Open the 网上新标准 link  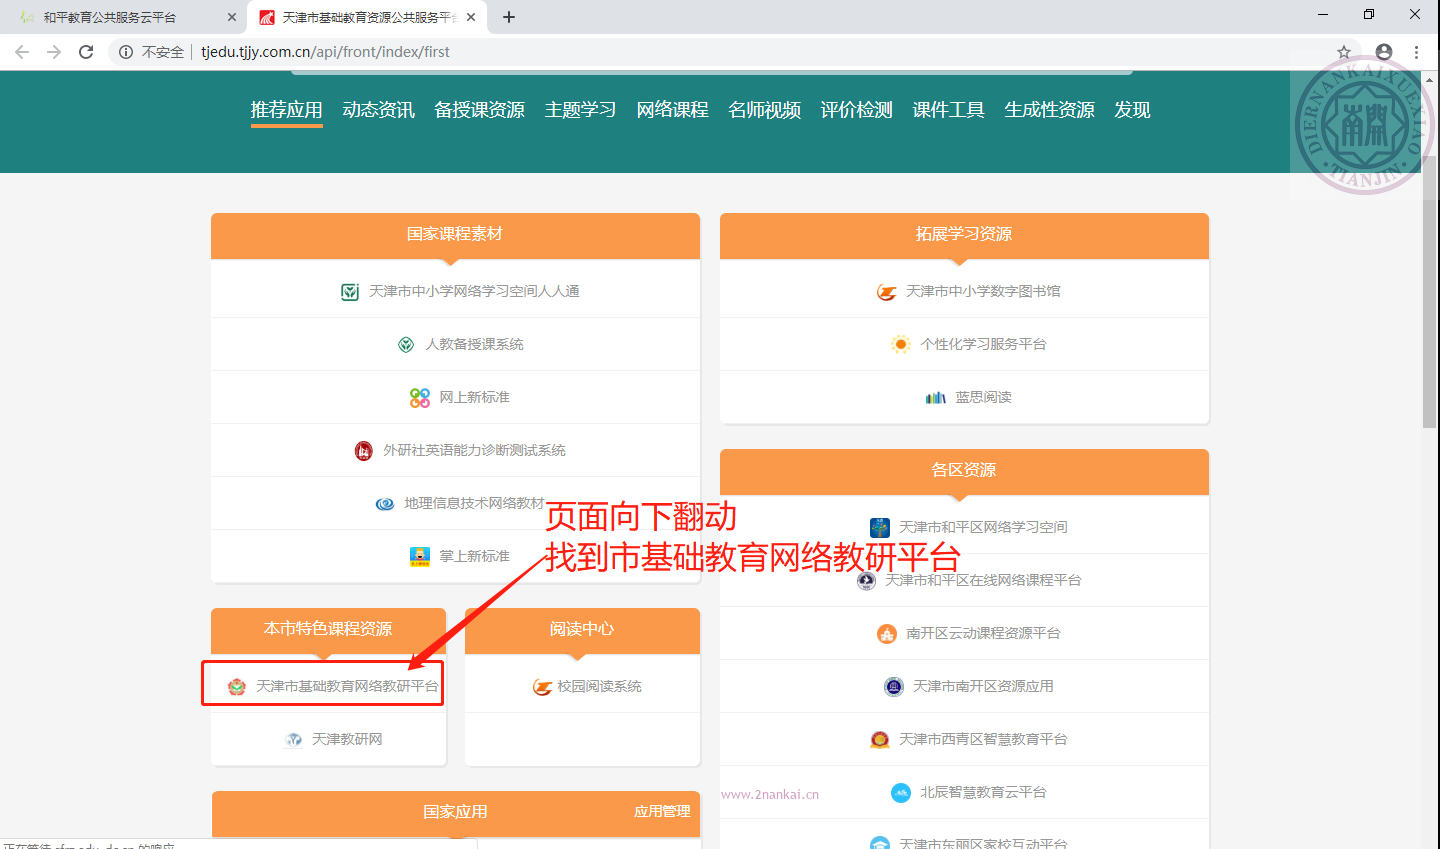point(474,397)
